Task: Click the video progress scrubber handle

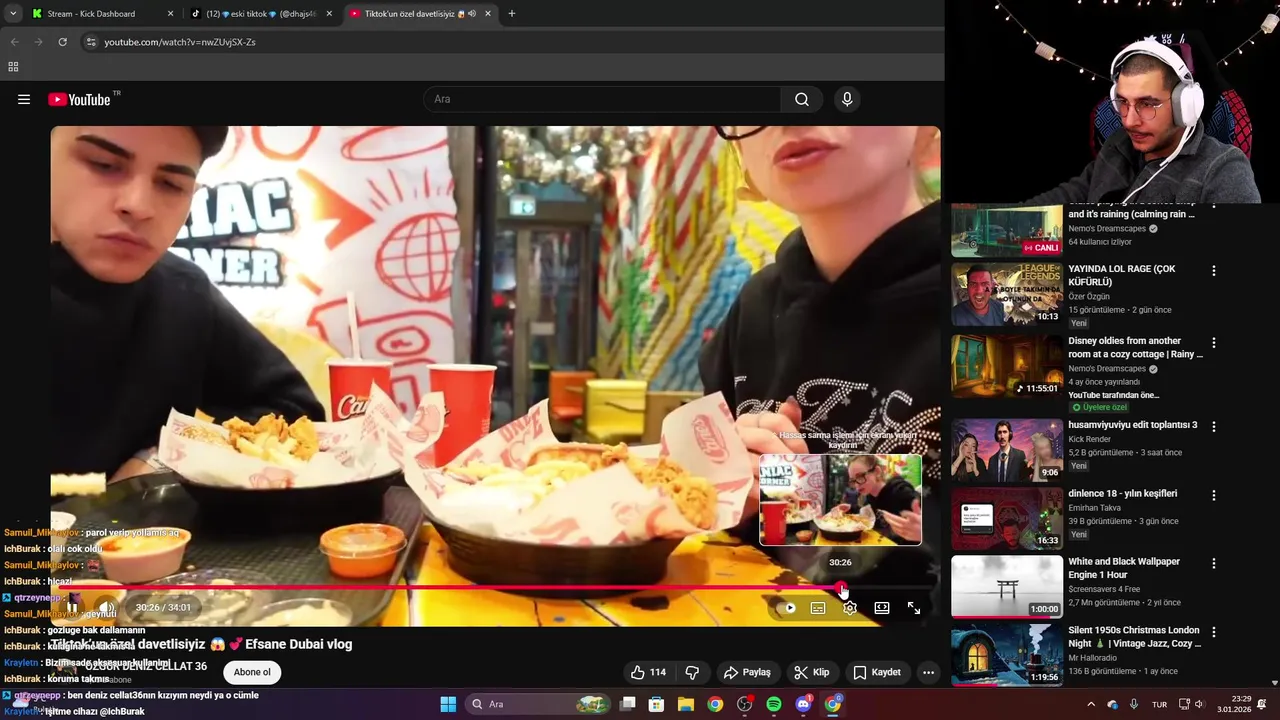Action: pos(841,588)
